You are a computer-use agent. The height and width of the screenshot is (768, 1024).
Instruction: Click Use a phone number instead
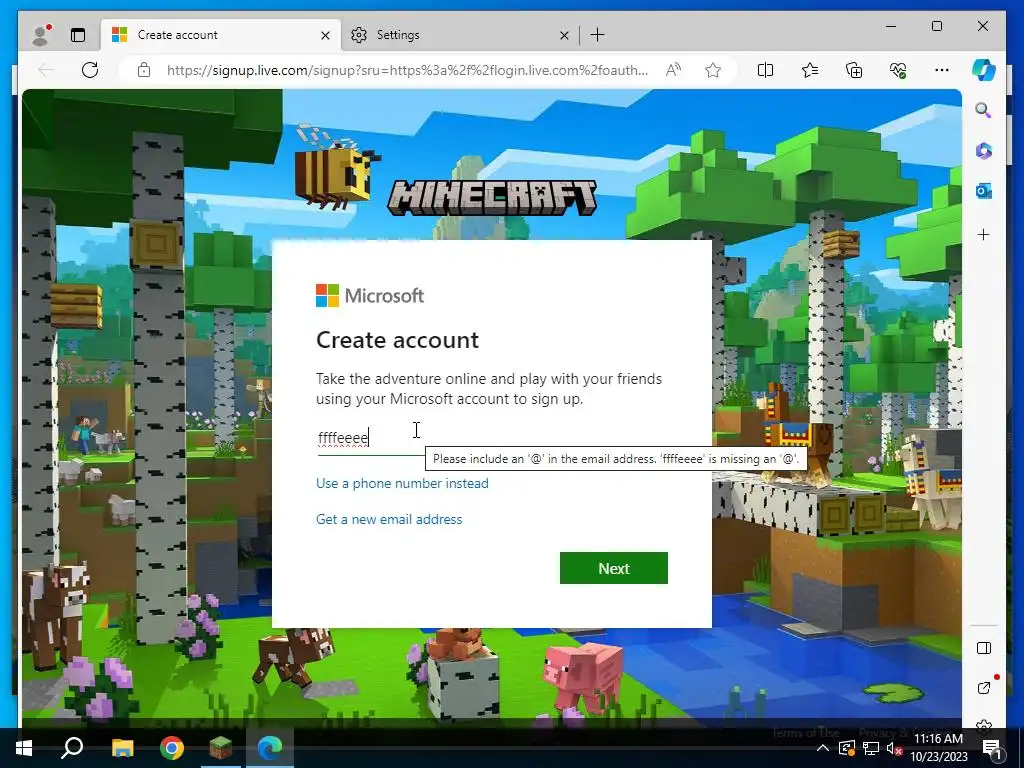[402, 483]
